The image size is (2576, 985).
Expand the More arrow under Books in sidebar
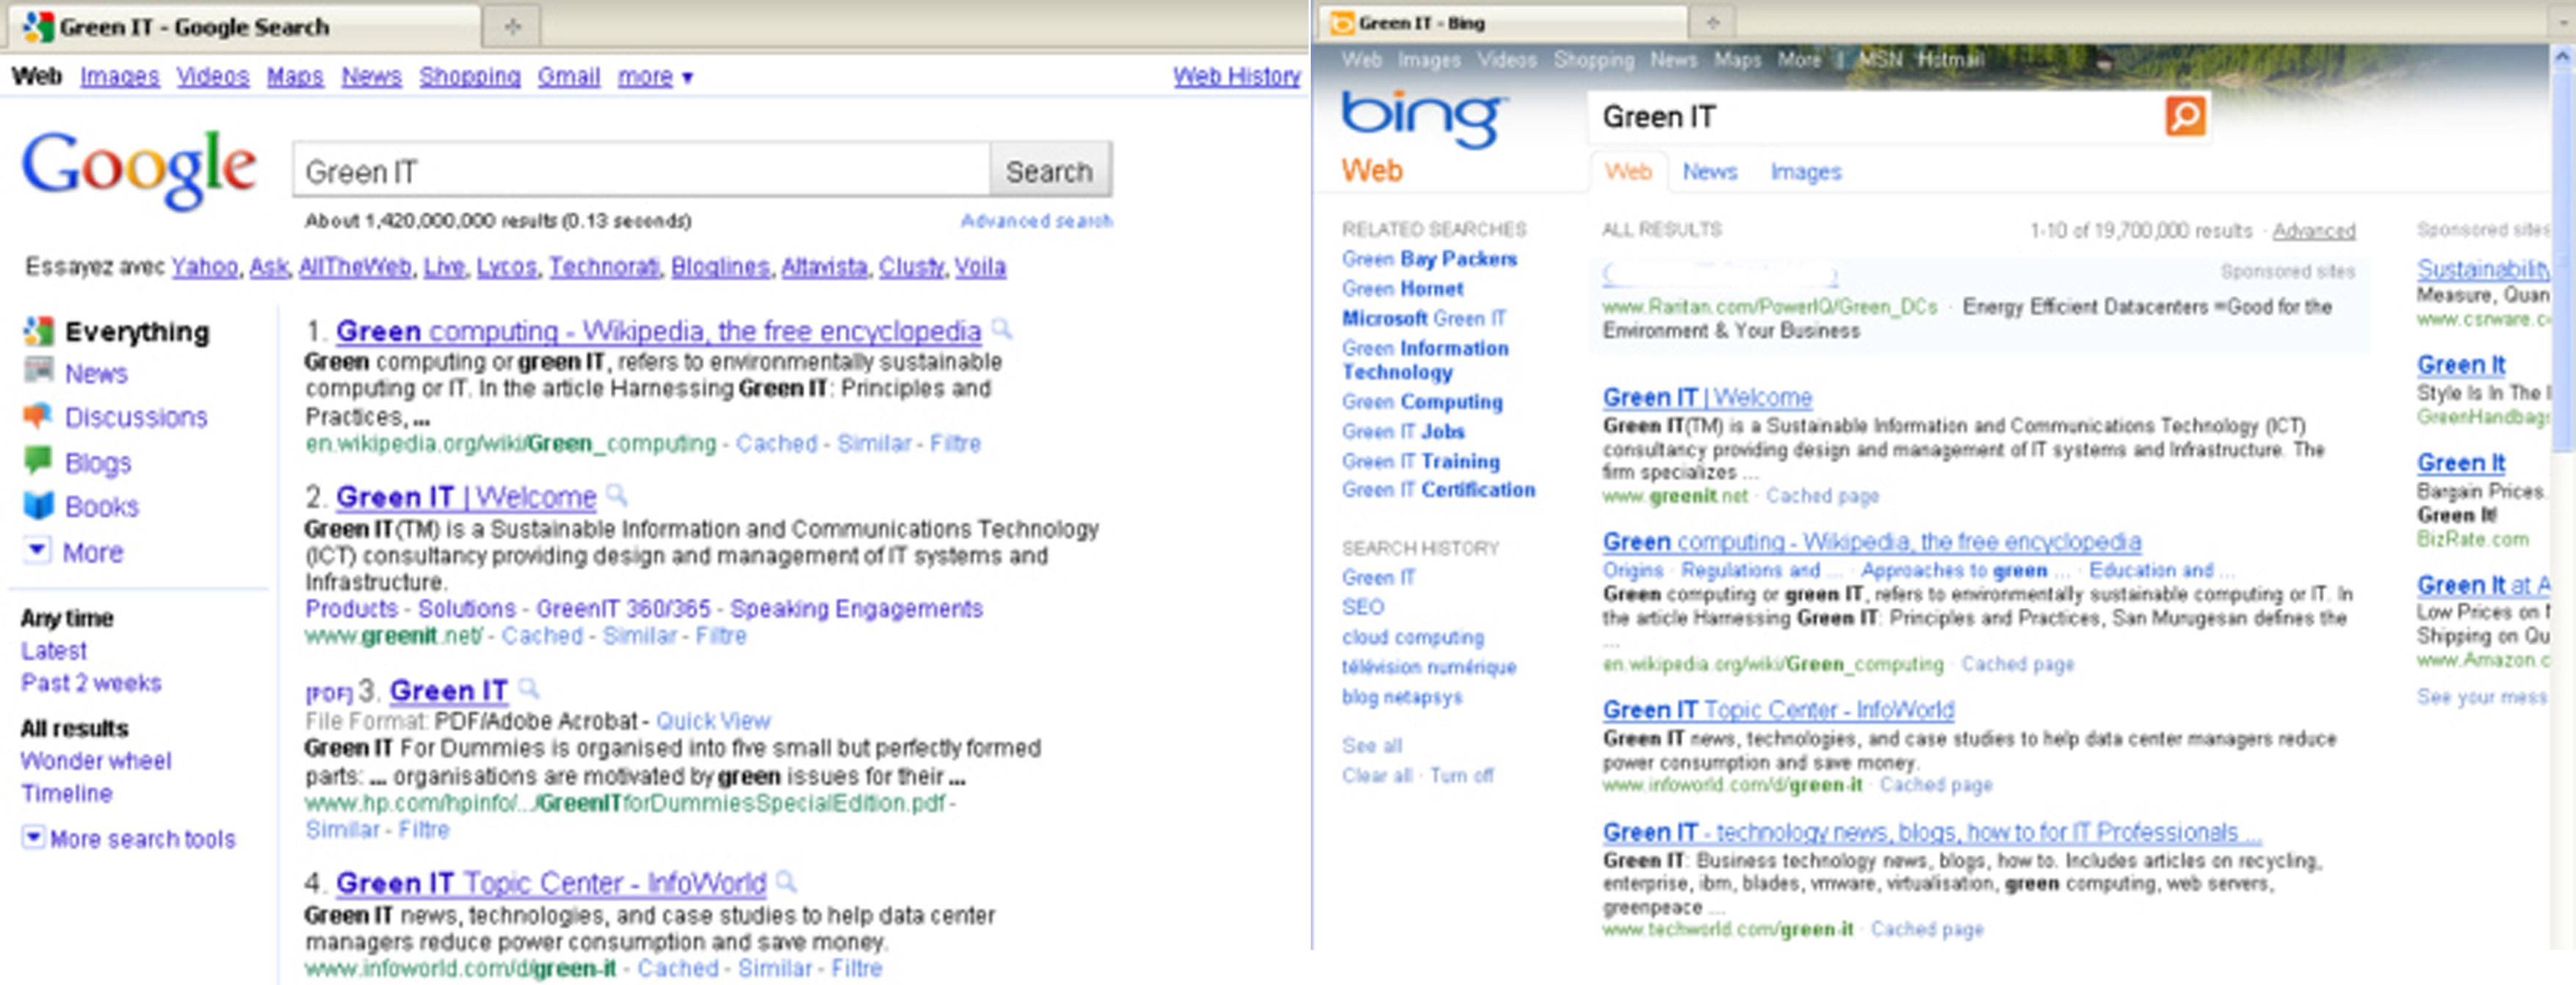(x=37, y=550)
